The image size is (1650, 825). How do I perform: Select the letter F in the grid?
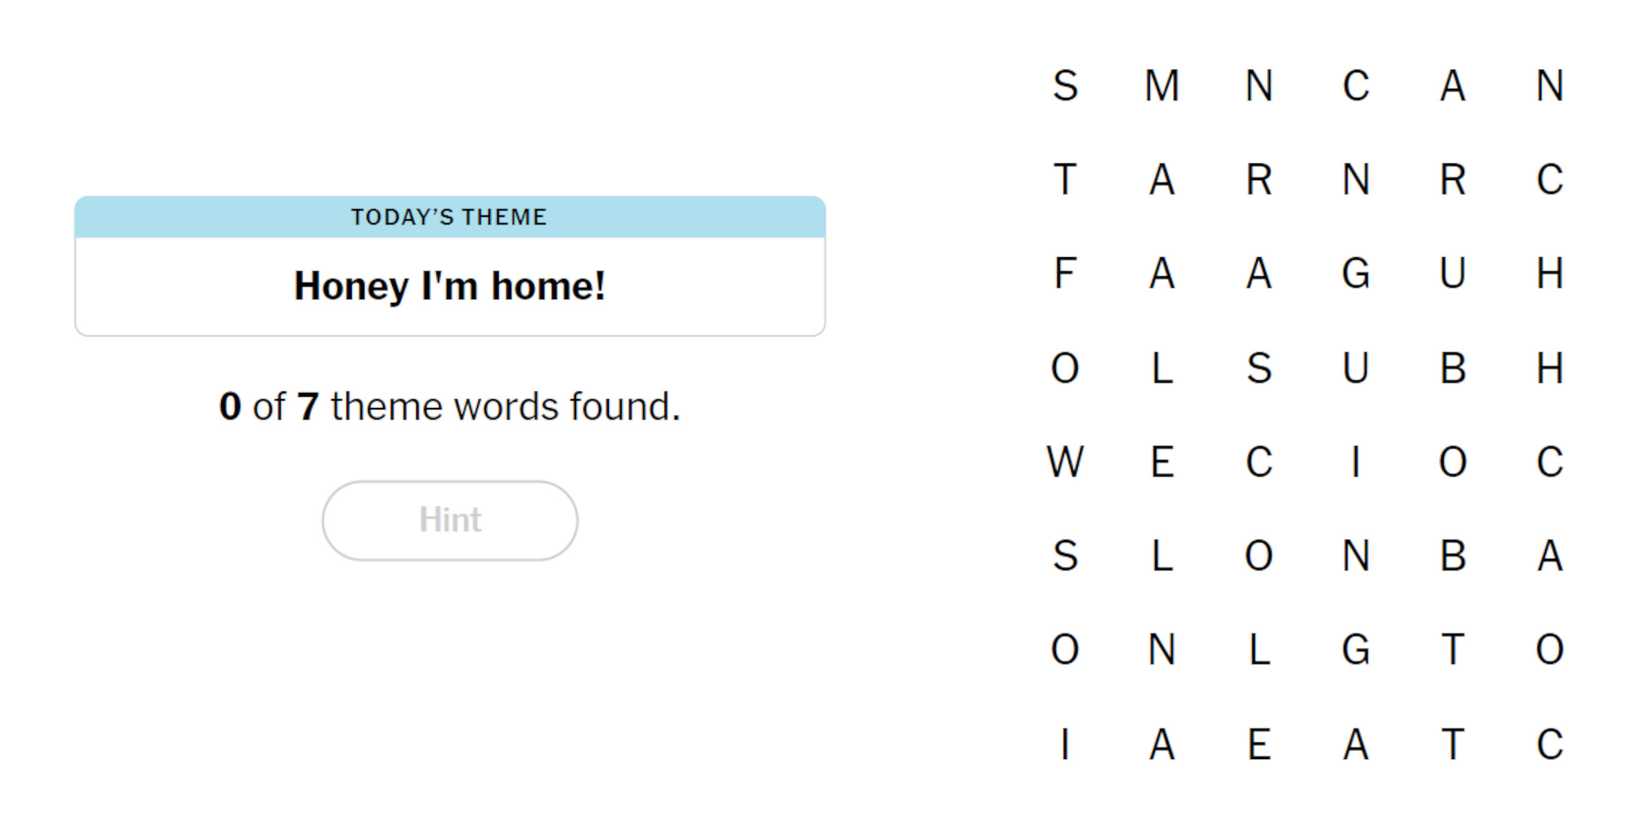tap(1065, 273)
